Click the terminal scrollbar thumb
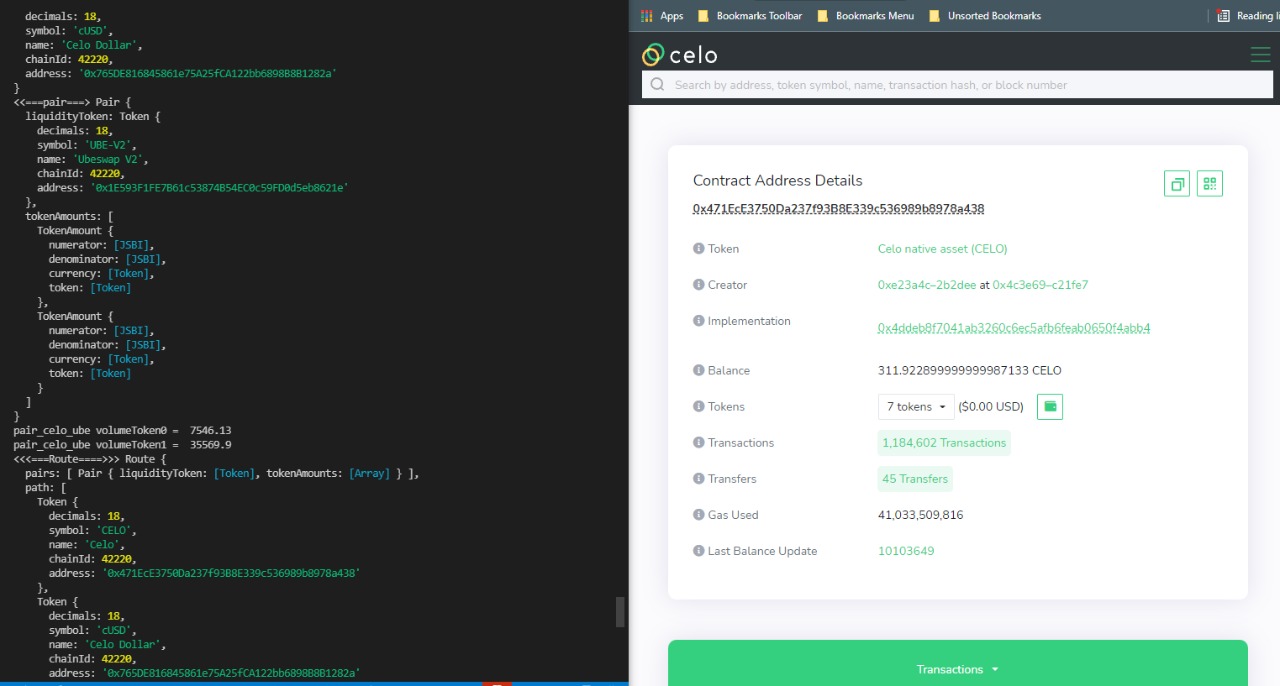 [x=620, y=612]
